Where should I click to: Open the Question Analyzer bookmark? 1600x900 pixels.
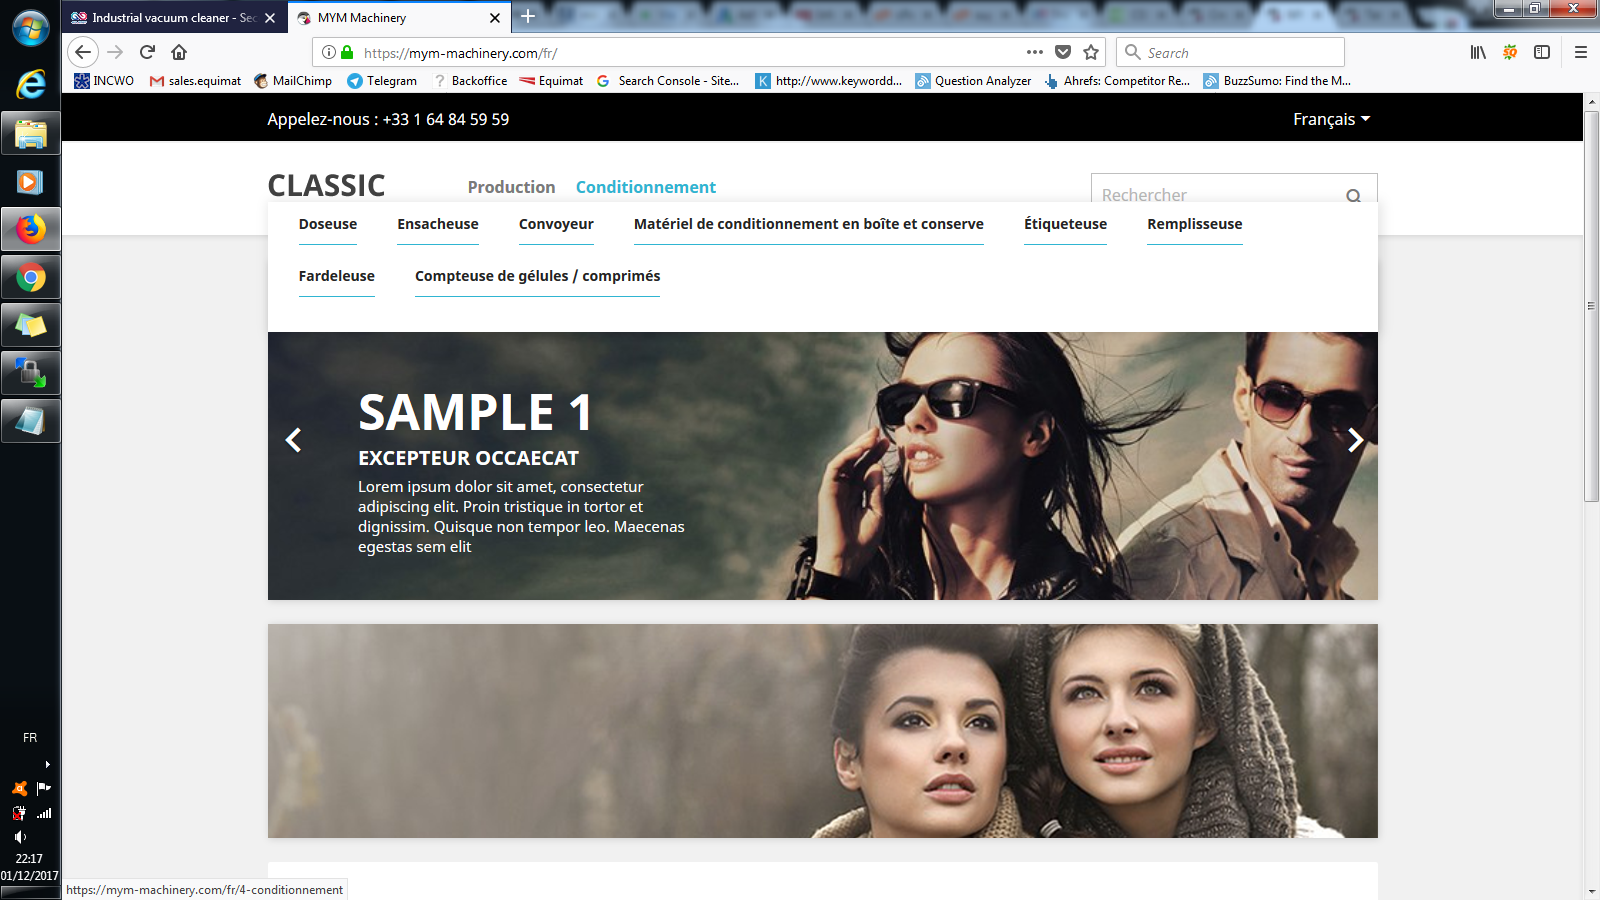[973, 81]
